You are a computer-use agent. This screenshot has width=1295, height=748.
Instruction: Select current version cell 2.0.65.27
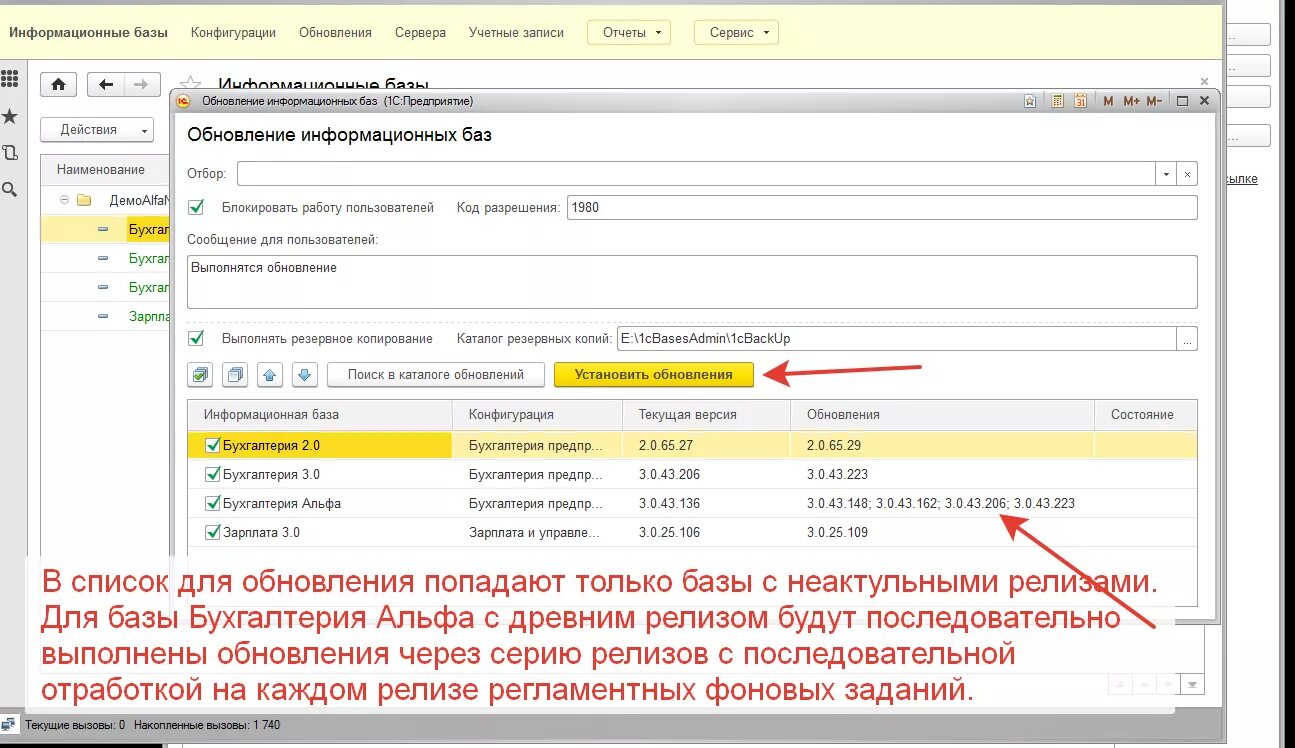click(707, 445)
